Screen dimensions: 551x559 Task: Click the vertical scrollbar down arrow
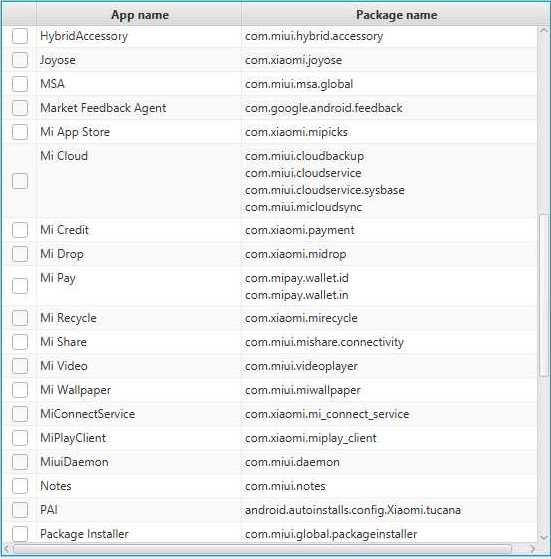click(x=543, y=537)
